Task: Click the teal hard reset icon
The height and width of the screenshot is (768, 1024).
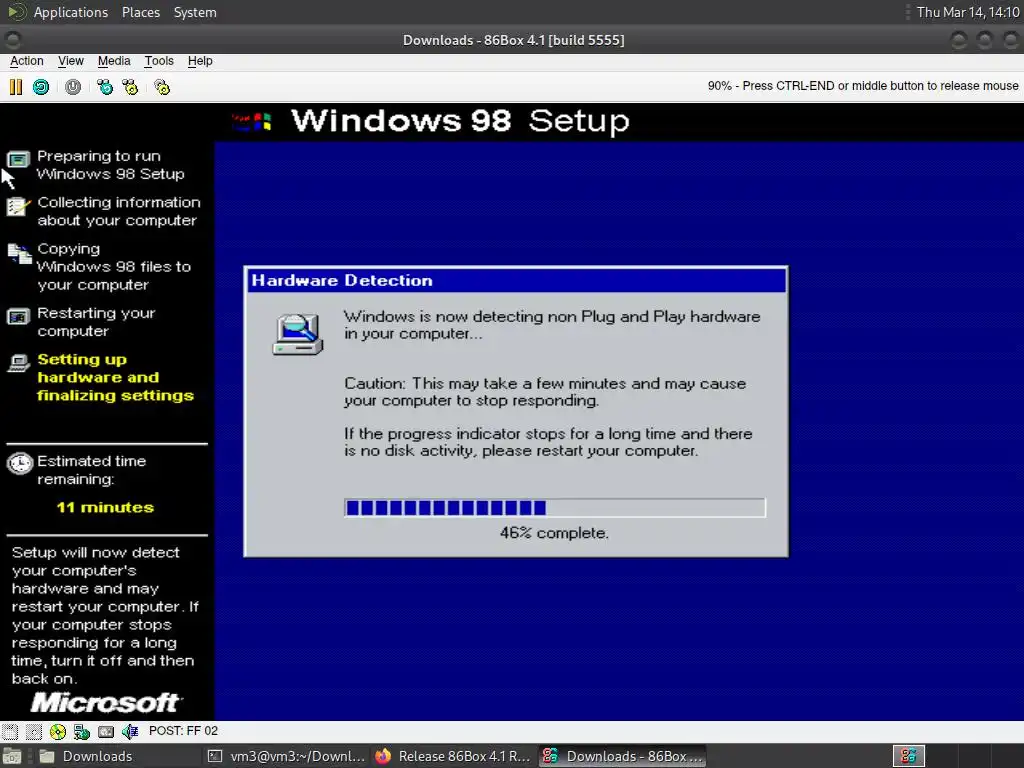Action: coord(41,87)
